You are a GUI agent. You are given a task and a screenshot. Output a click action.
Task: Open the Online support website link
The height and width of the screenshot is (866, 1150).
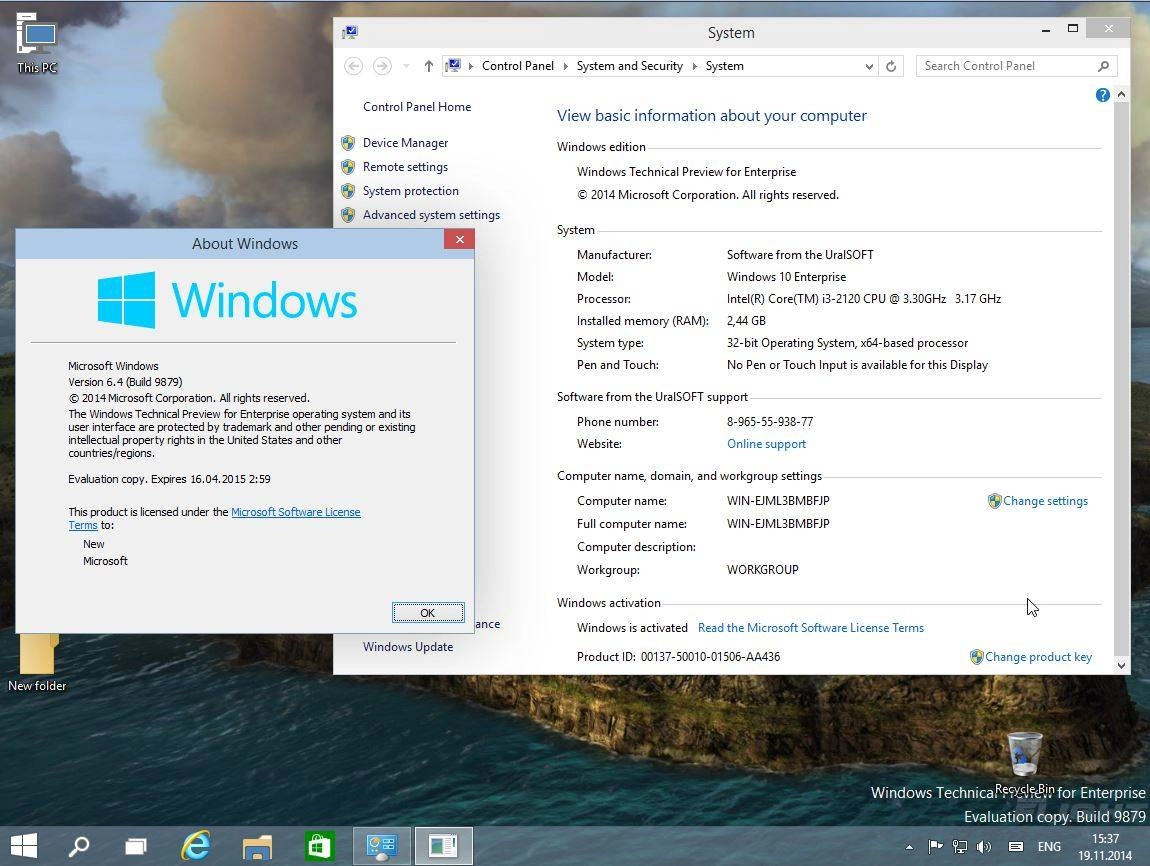pyautogui.click(x=766, y=444)
